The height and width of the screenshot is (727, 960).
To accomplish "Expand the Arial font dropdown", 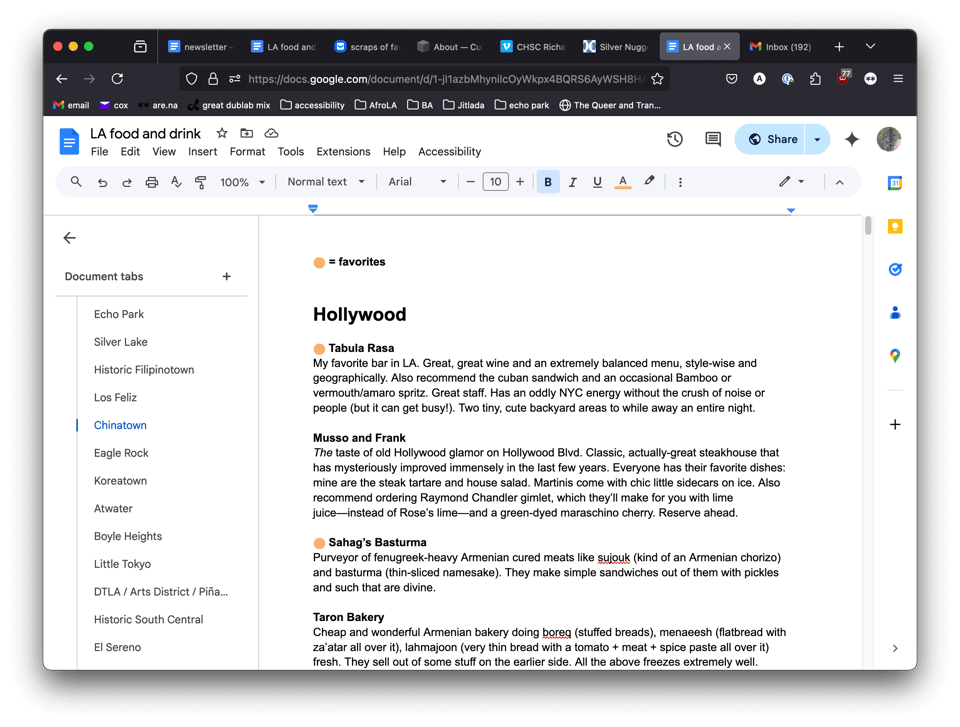I will [417, 182].
